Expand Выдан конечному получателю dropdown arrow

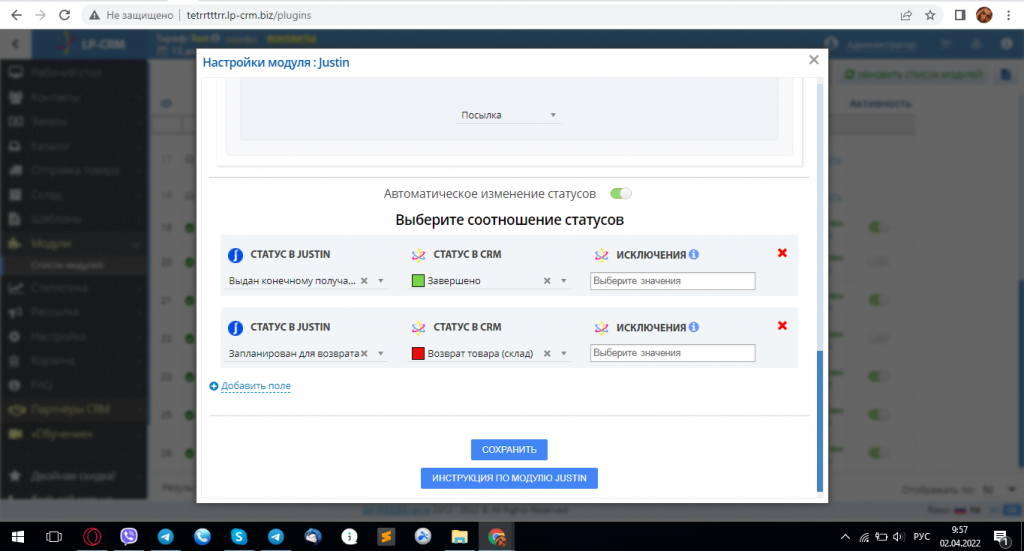click(x=381, y=281)
